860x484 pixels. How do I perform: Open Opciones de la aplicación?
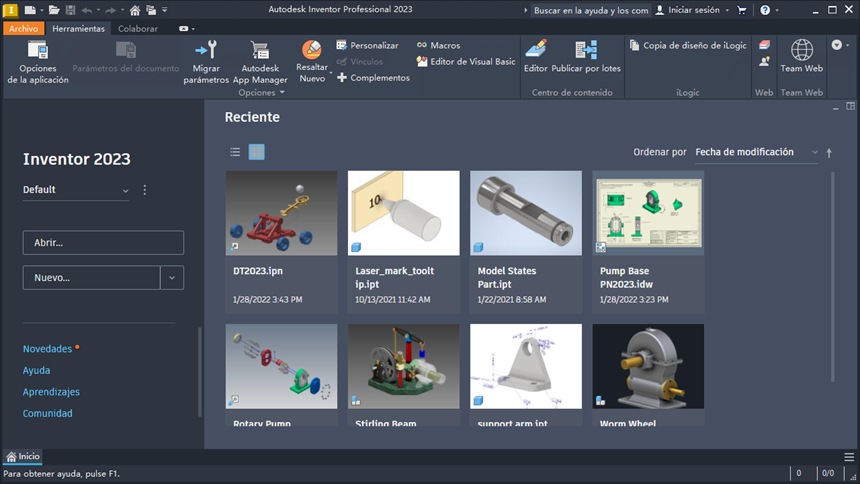click(x=38, y=63)
